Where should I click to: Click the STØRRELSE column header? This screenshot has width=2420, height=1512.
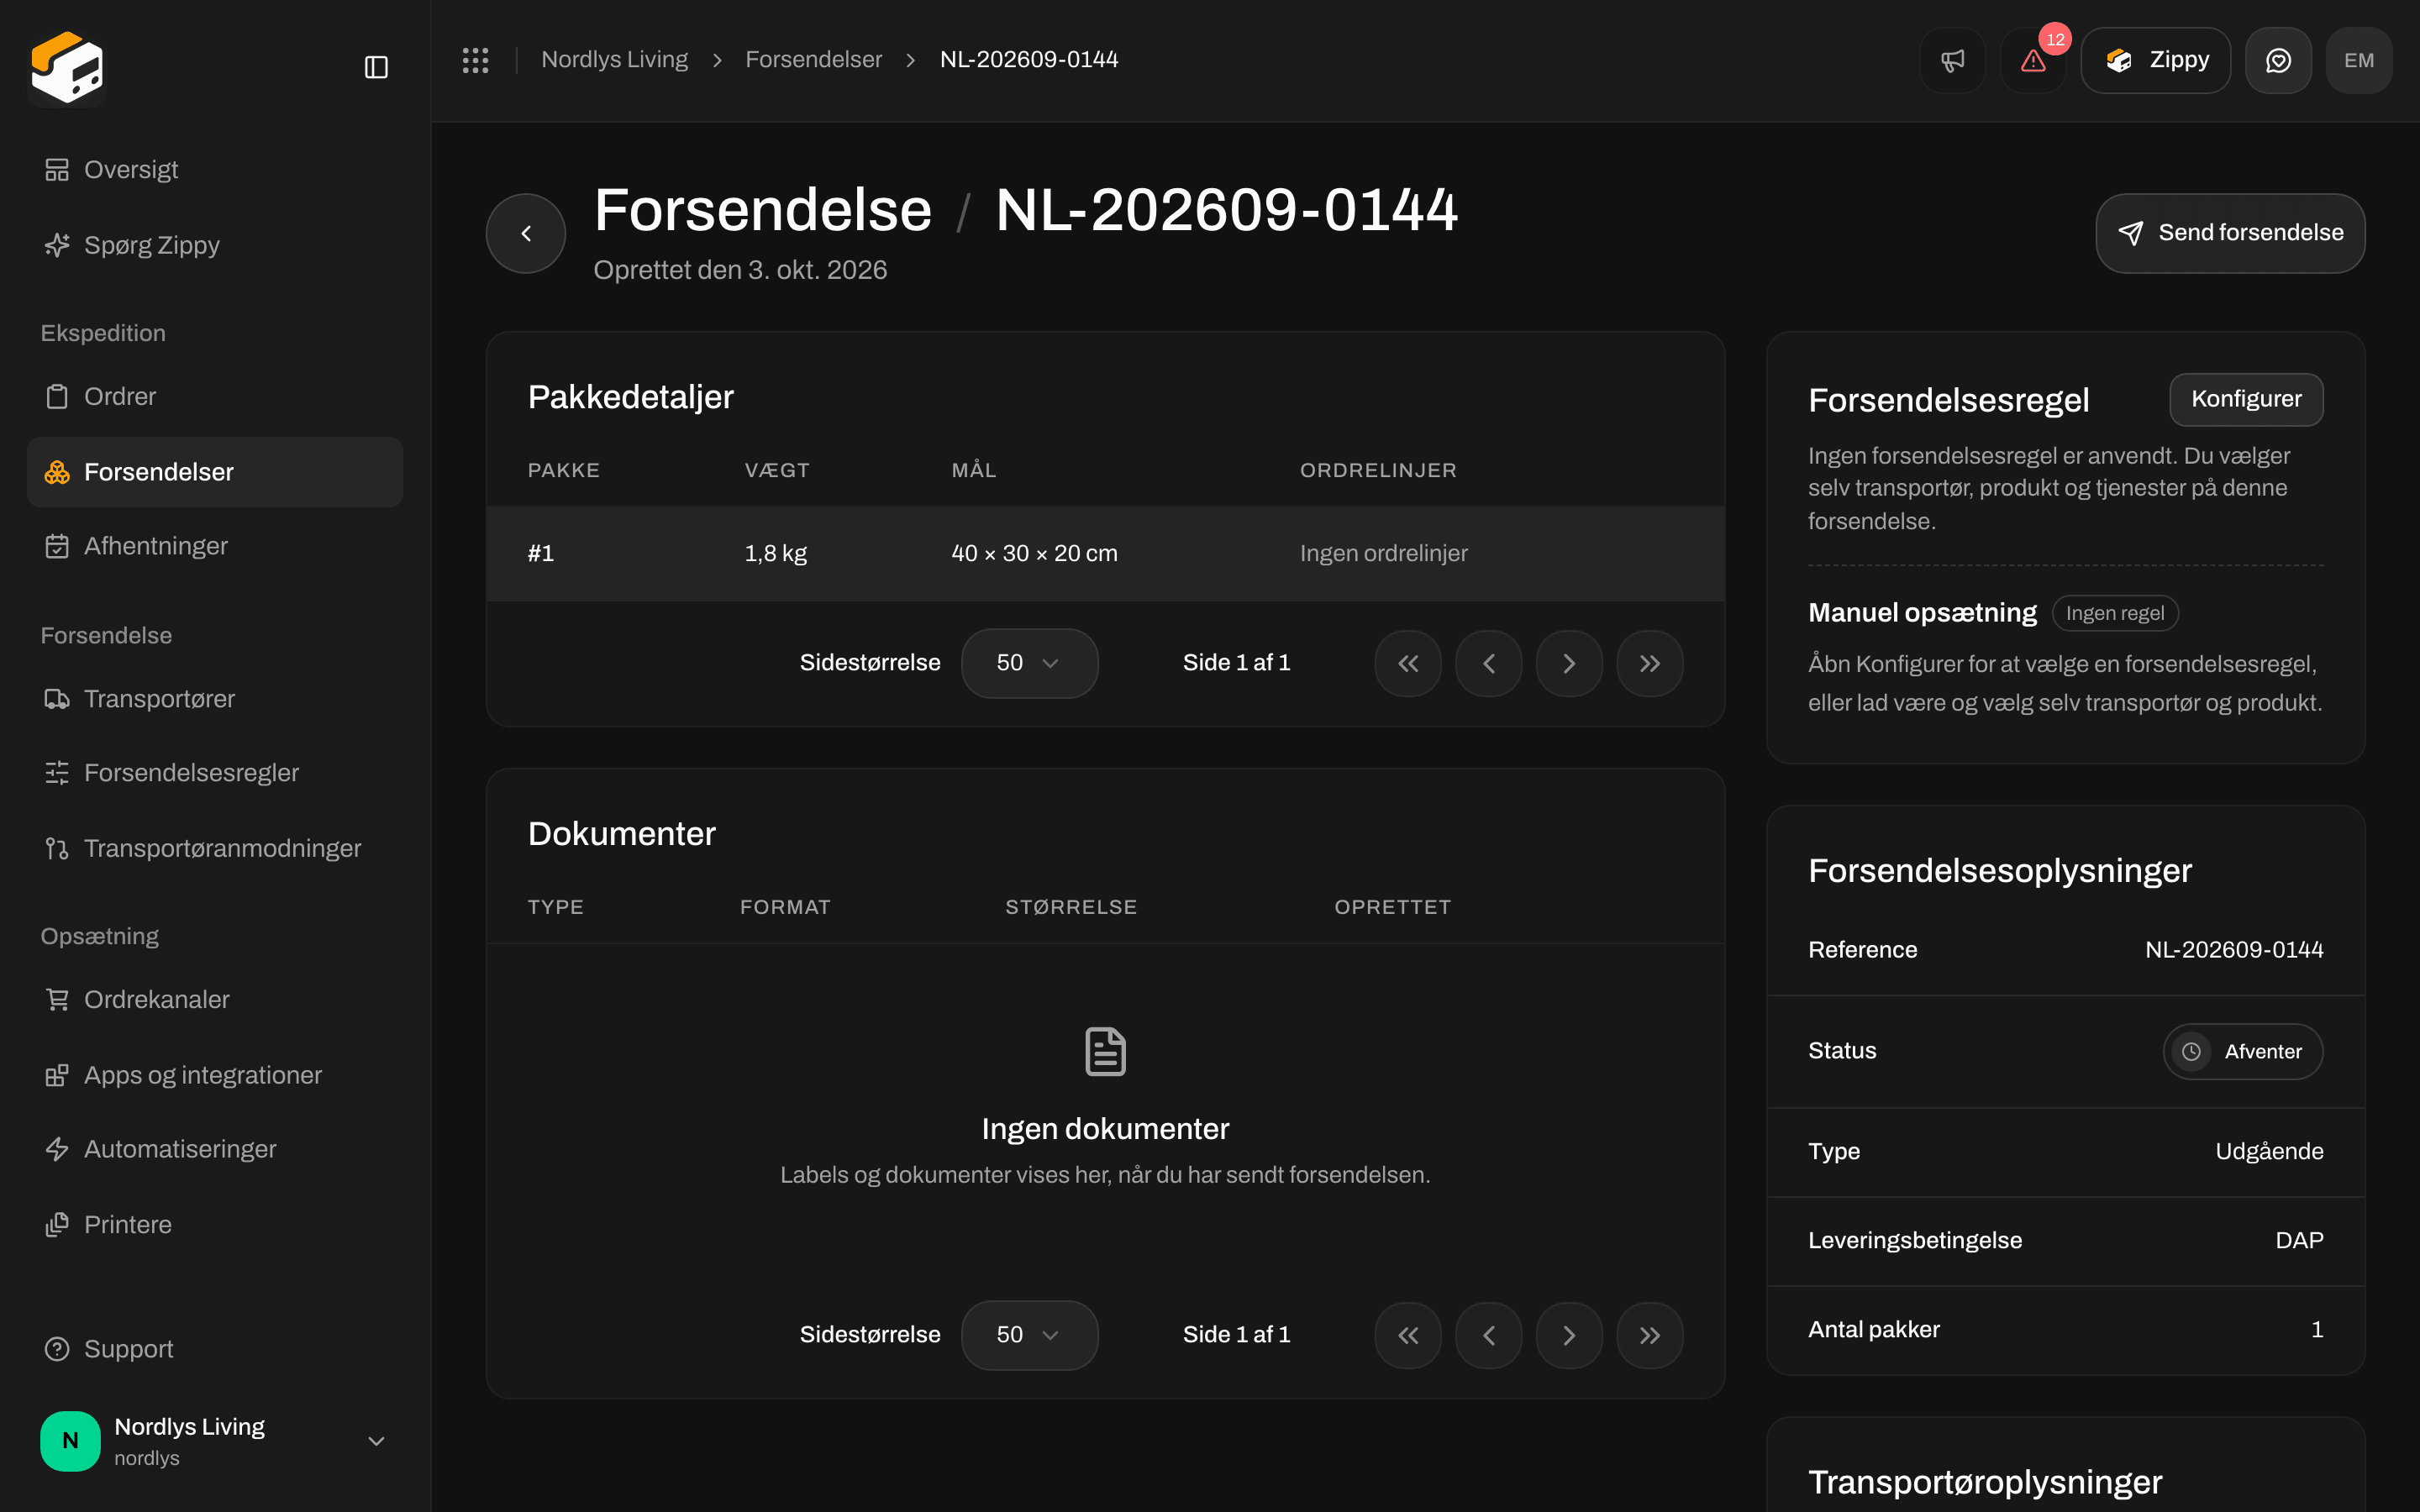point(1071,907)
